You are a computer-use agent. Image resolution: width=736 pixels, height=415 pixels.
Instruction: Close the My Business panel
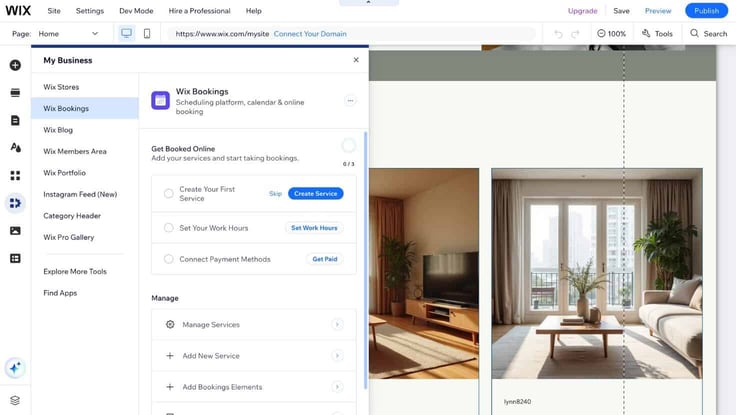click(356, 60)
